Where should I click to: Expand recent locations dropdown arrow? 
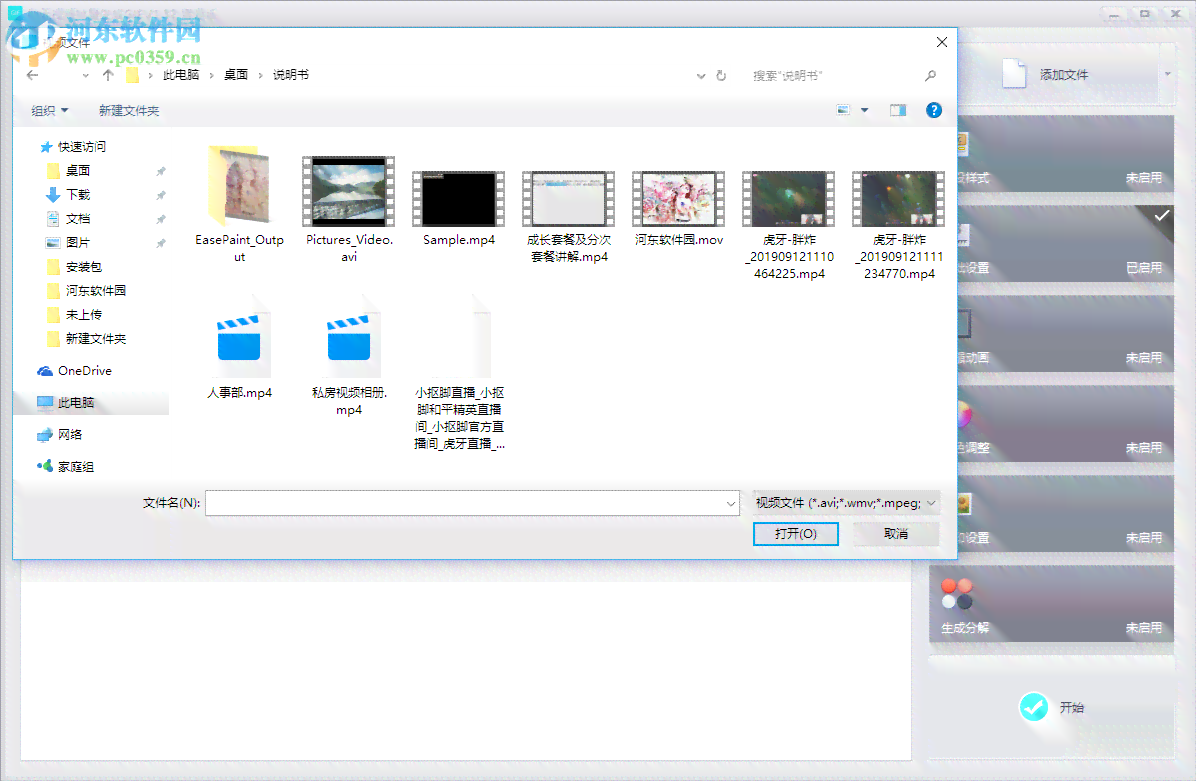click(x=85, y=76)
